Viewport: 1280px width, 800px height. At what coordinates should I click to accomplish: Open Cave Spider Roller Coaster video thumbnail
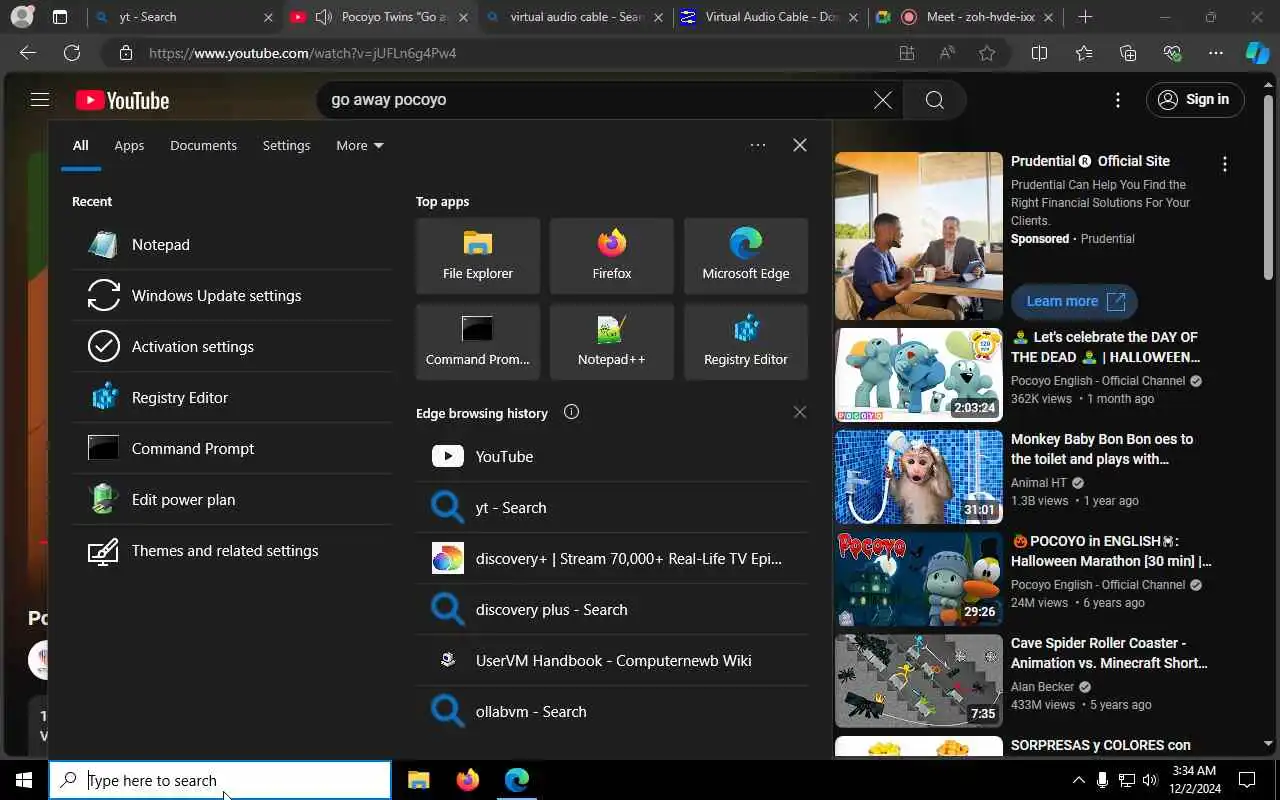point(919,681)
